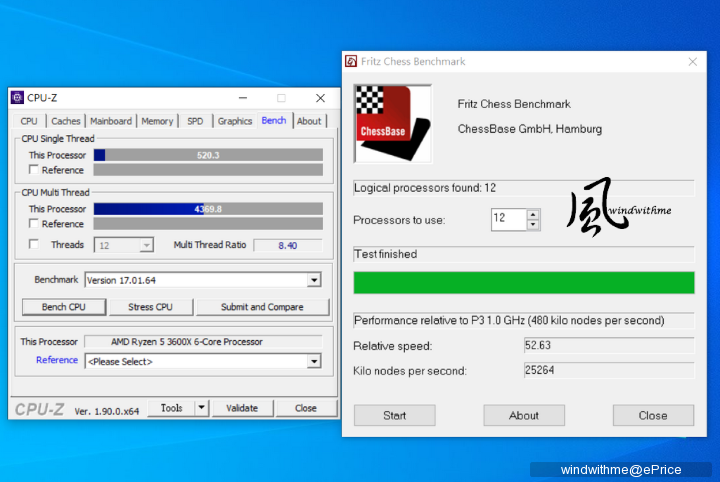Viewport: 720px width, 482px height.
Task: Click the ChessBase logo image
Action: point(393,123)
